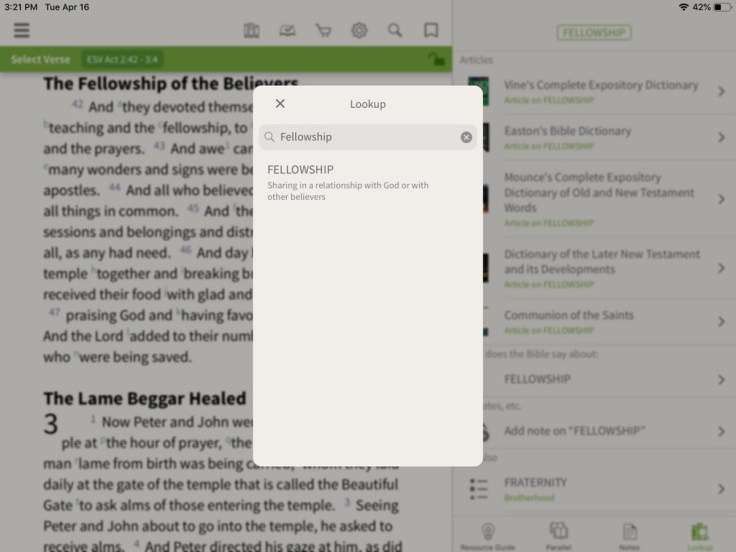Switch to the Parallel tab
Image resolution: width=736 pixels, height=552 pixels.
pyautogui.click(x=559, y=534)
